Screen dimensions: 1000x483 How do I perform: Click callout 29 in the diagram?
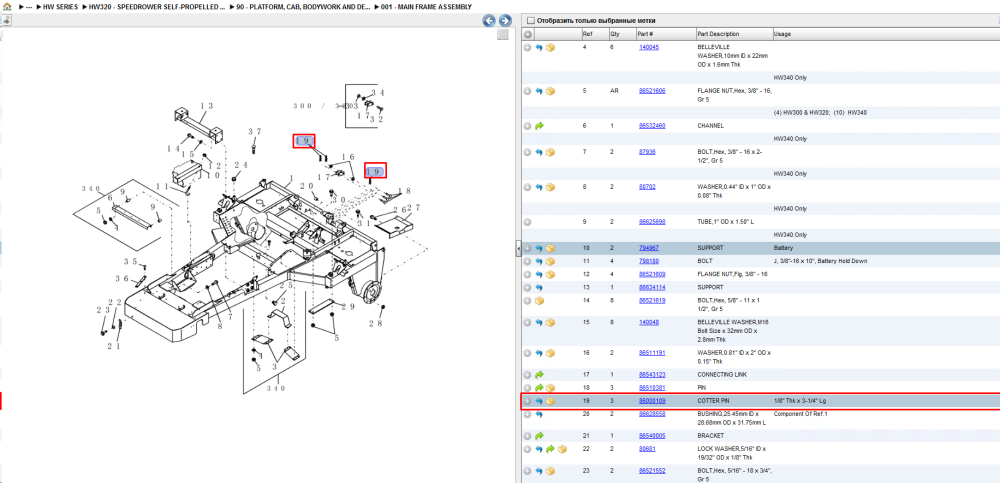pyautogui.click(x=348, y=307)
